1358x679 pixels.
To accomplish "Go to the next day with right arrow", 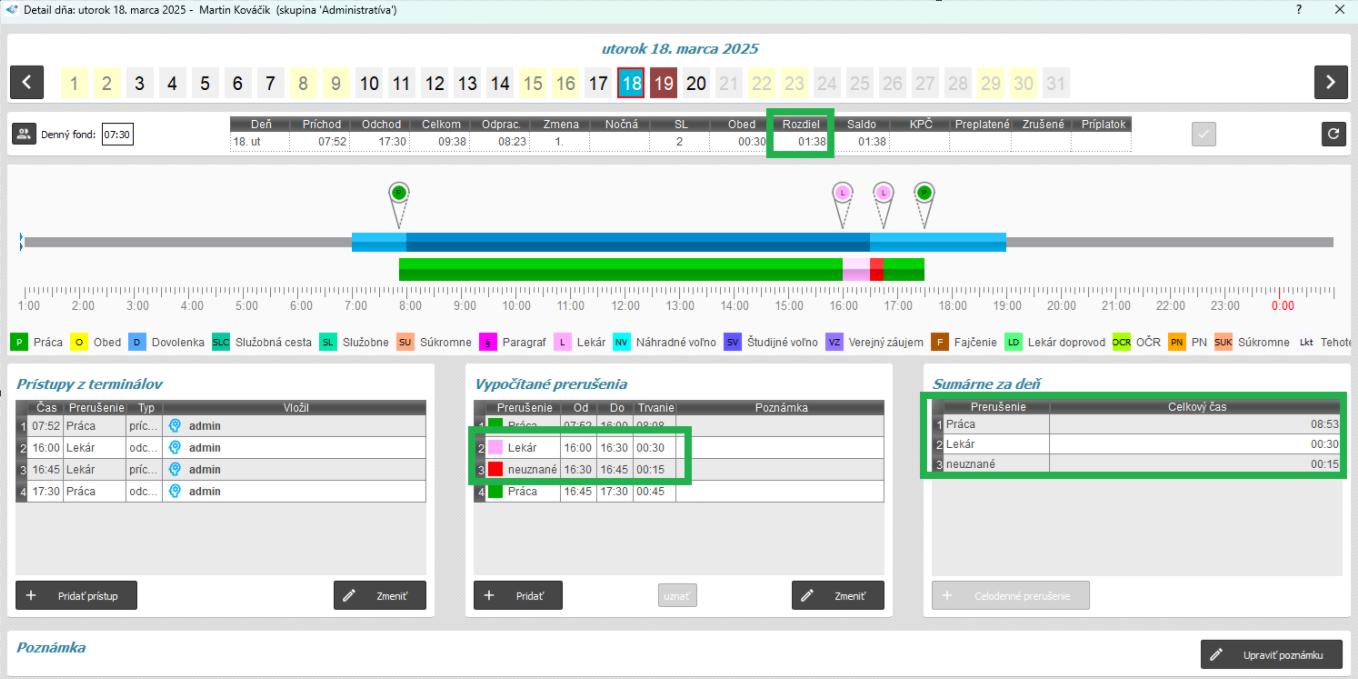I will click(1330, 83).
